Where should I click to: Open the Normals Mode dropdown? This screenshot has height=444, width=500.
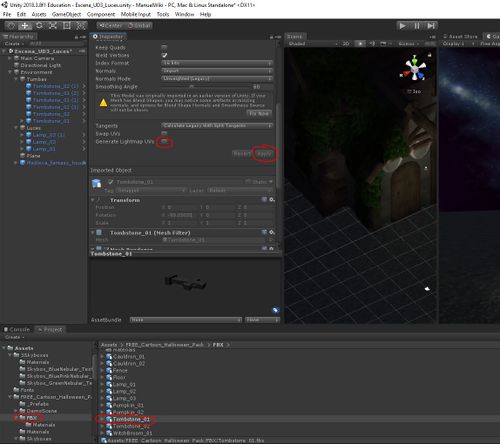click(x=217, y=79)
